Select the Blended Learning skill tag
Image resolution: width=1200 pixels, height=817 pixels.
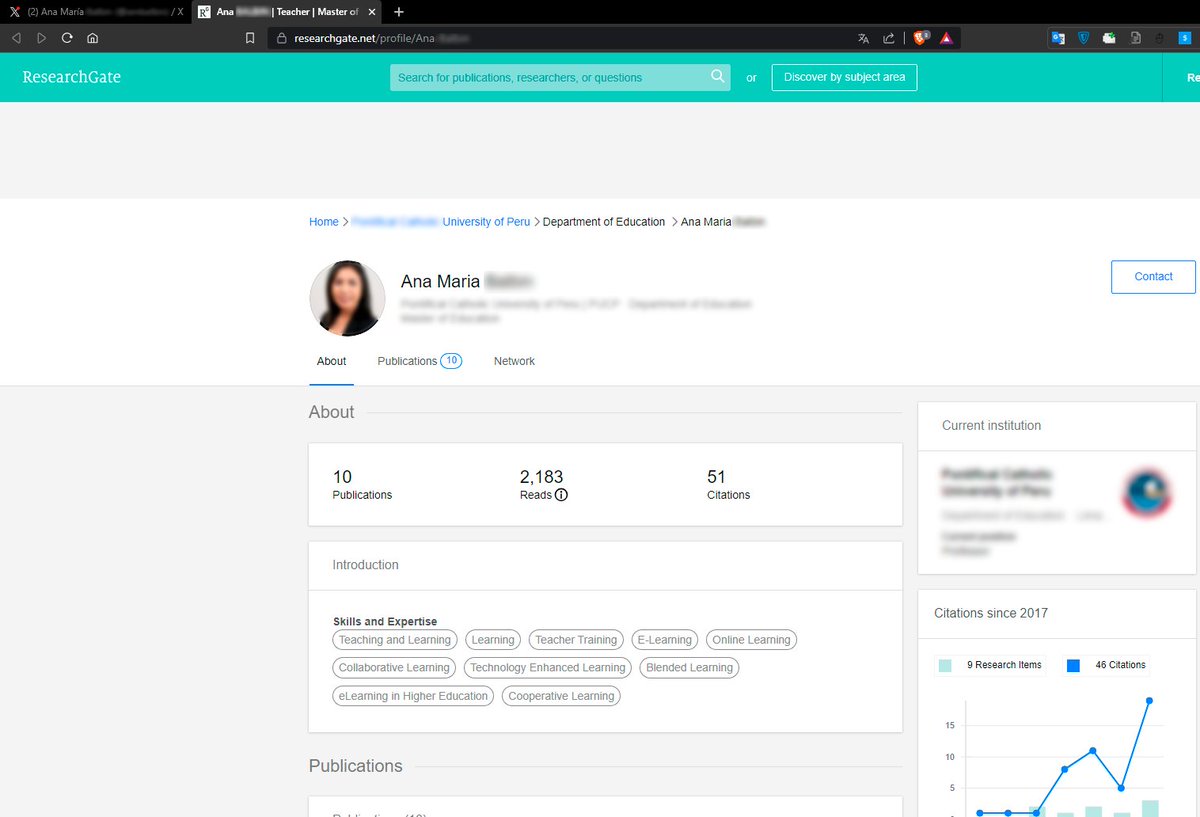coord(689,668)
